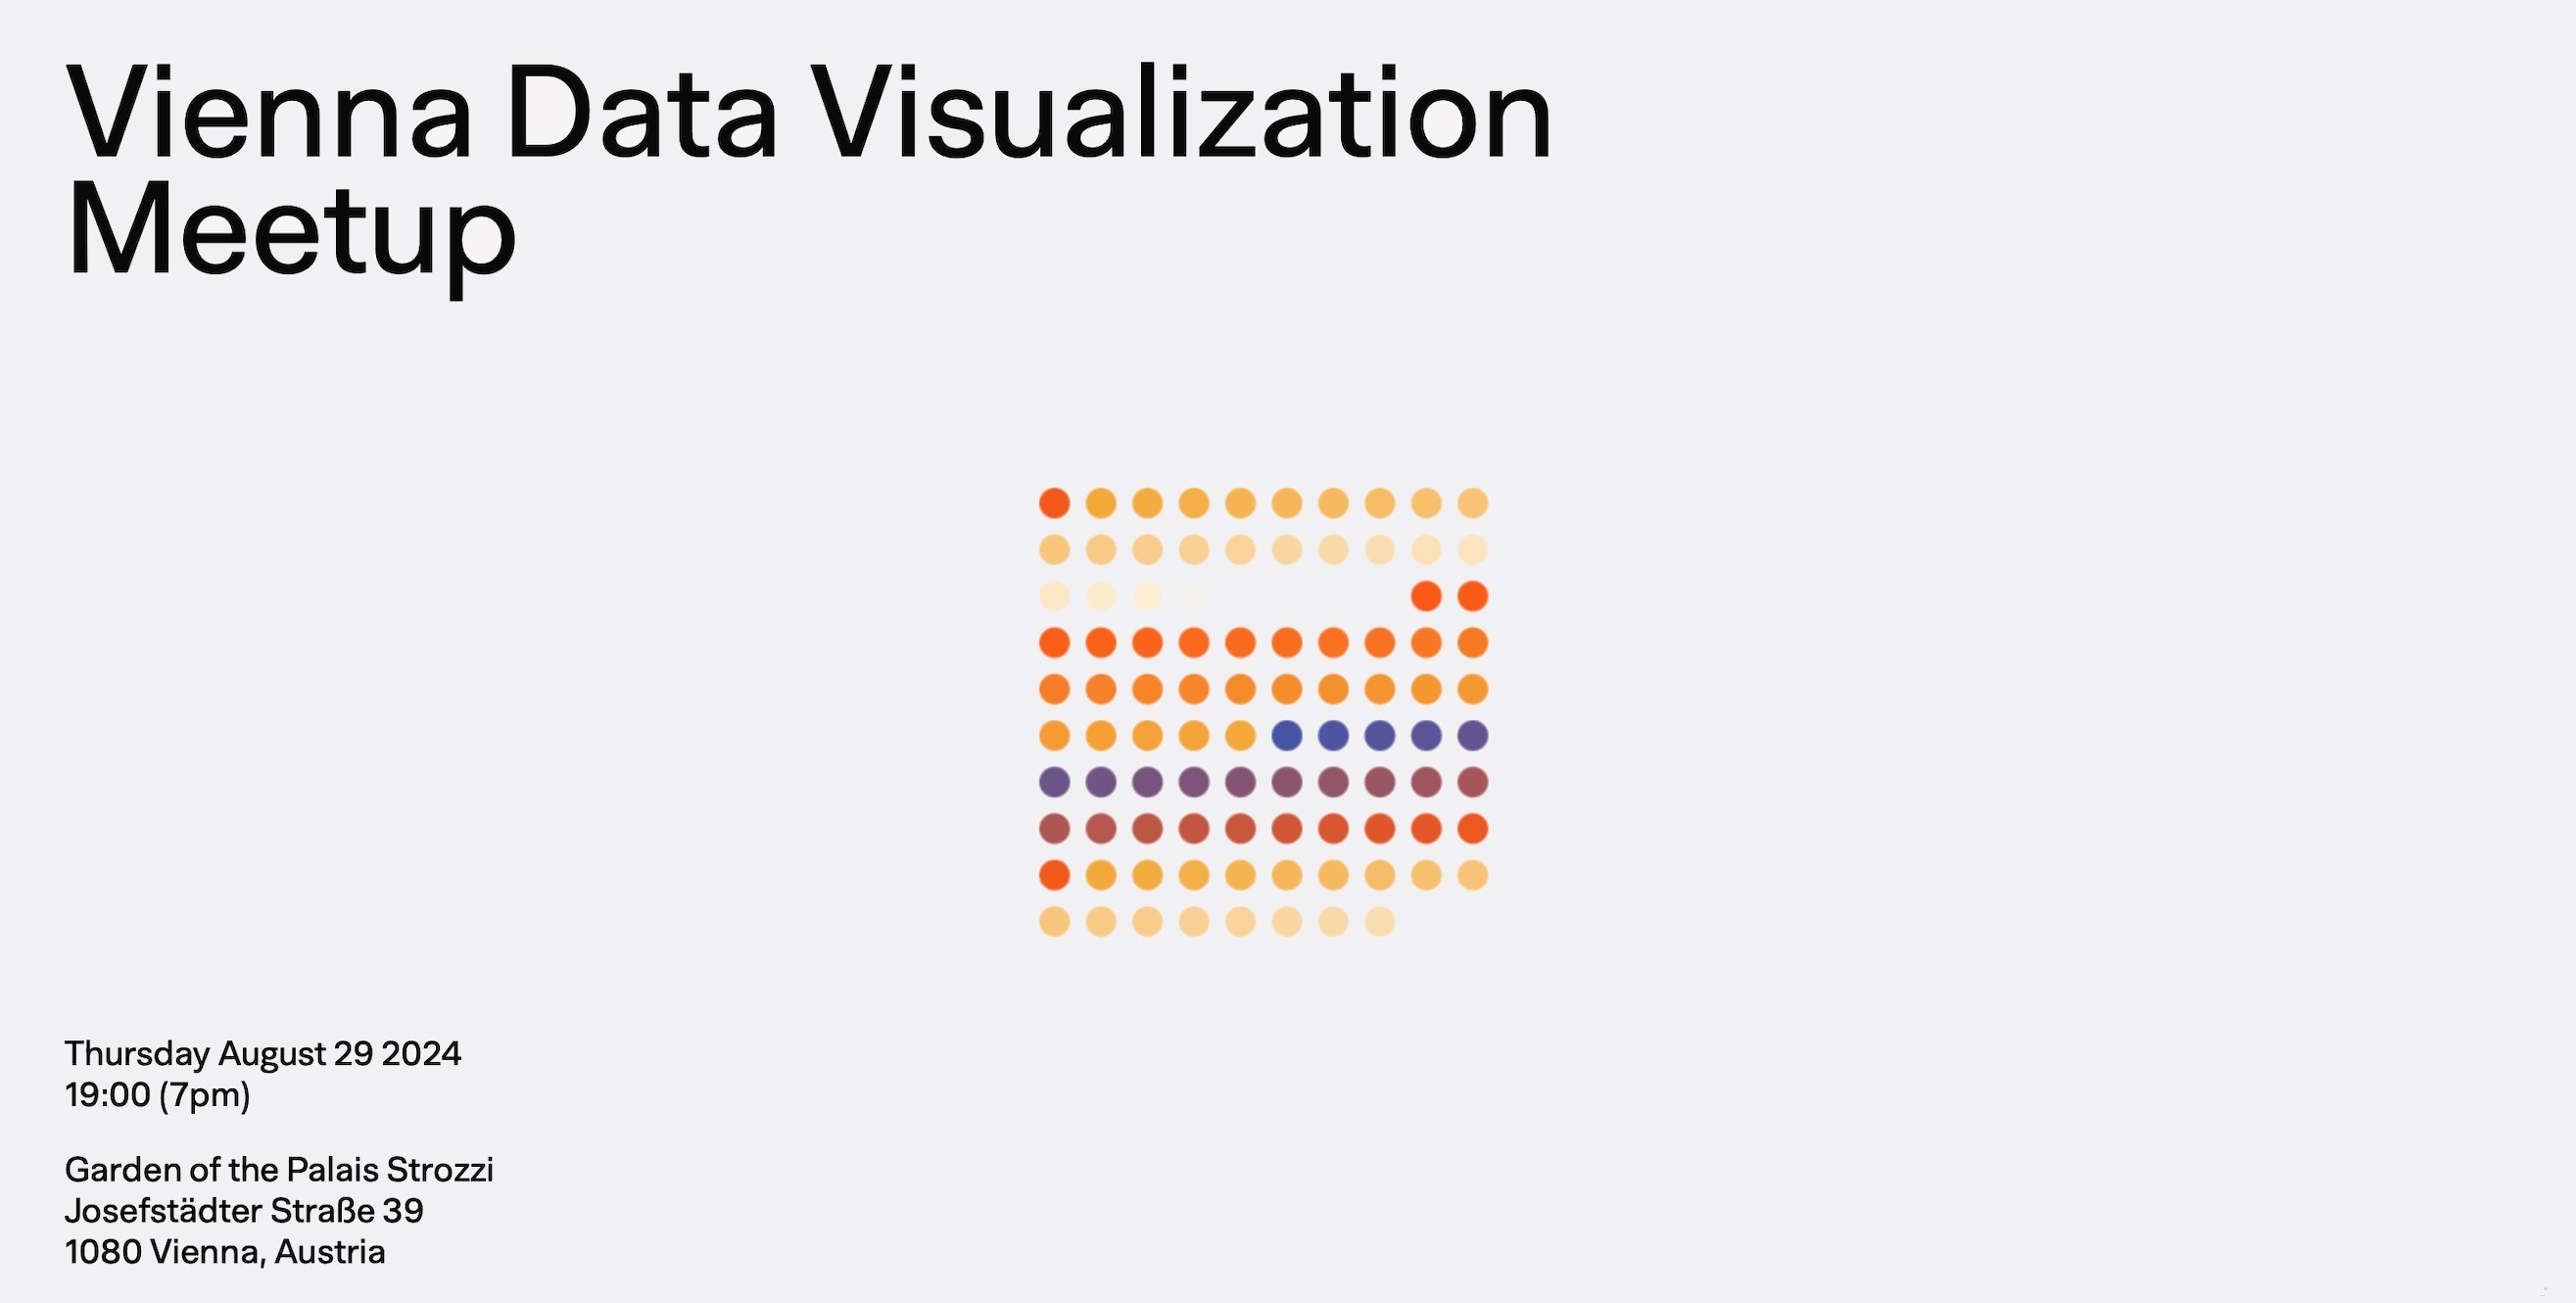Click "Garden of the Palais Strozzi" venue line
Image resolution: width=2576 pixels, height=1303 pixels.
279,1170
